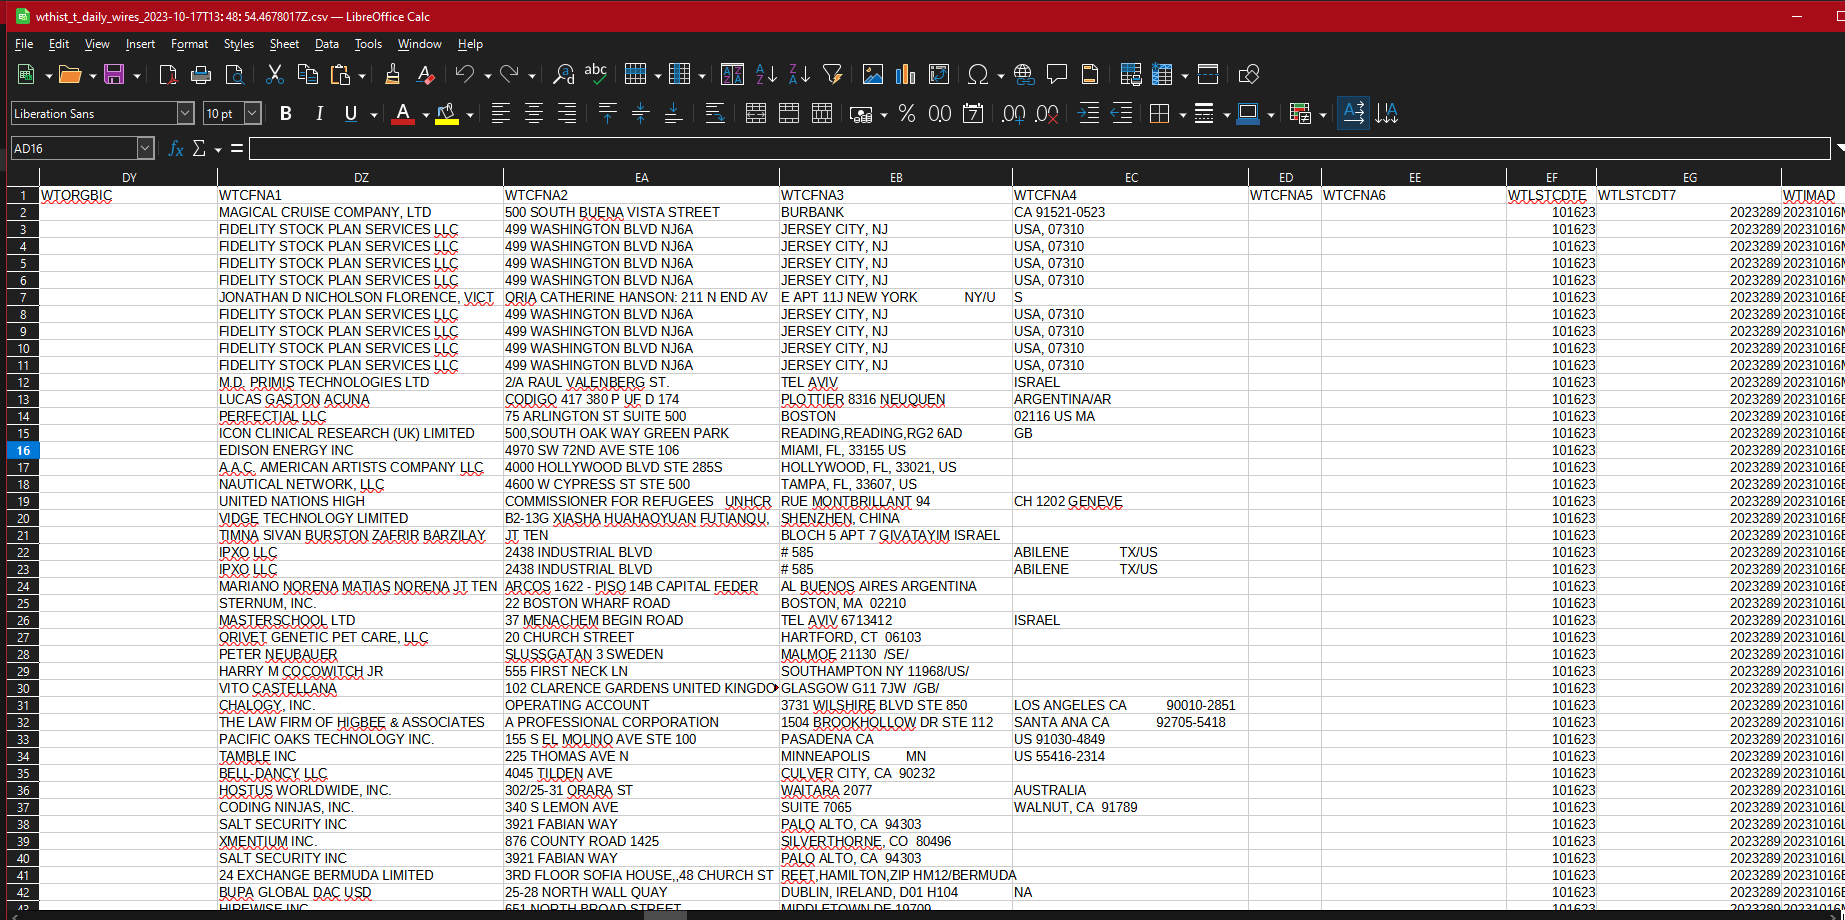Open the font size dropdown
Image resolution: width=1845 pixels, height=920 pixels.
click(x=253, y=113)
